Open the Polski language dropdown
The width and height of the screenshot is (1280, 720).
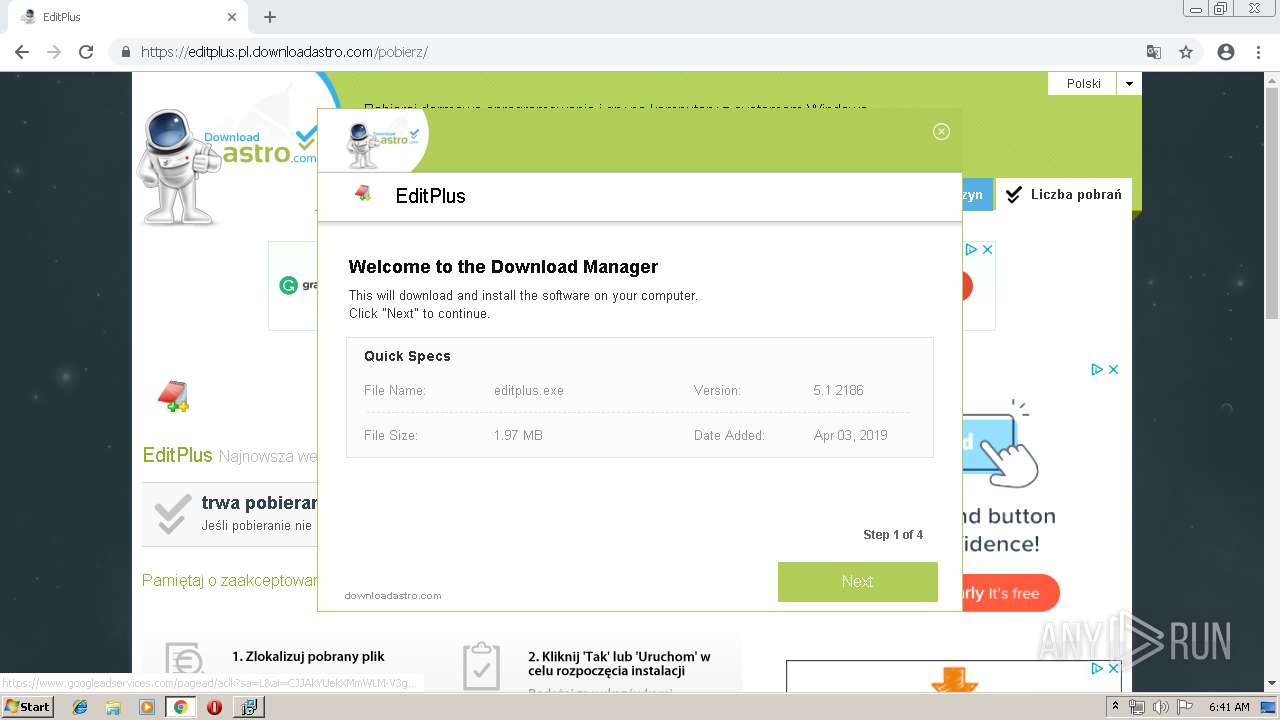[x=1129, y=84]
